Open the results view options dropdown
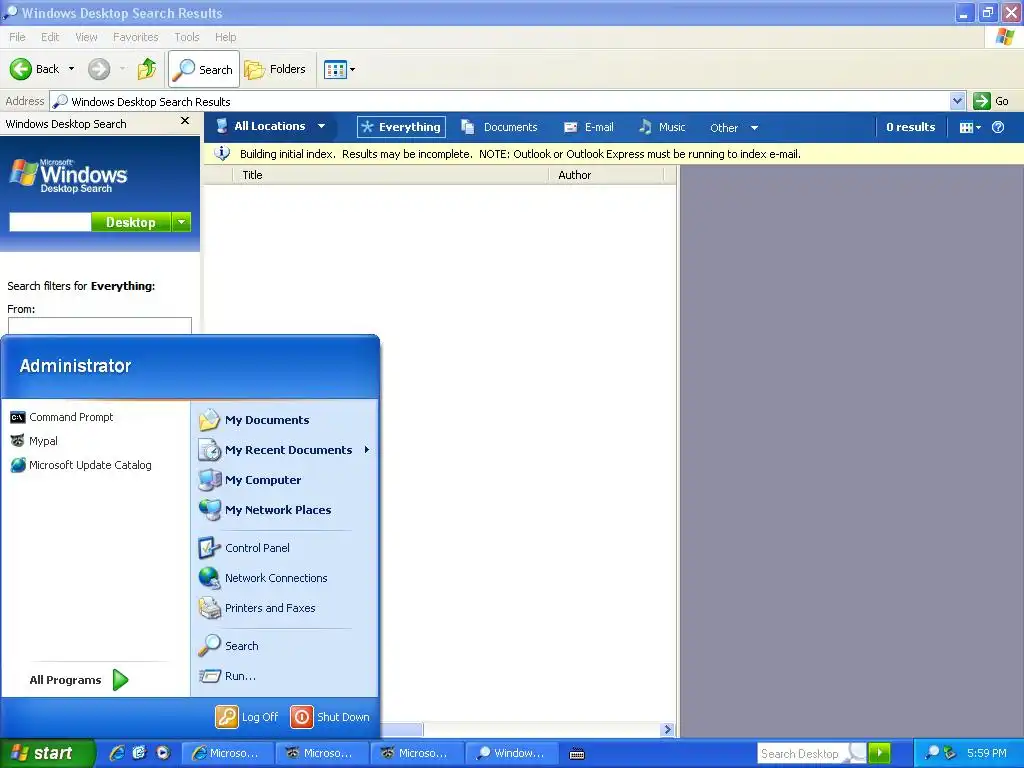Viewport: 1024px width, 768px height. pyautogui.click(x=970, y=127)
